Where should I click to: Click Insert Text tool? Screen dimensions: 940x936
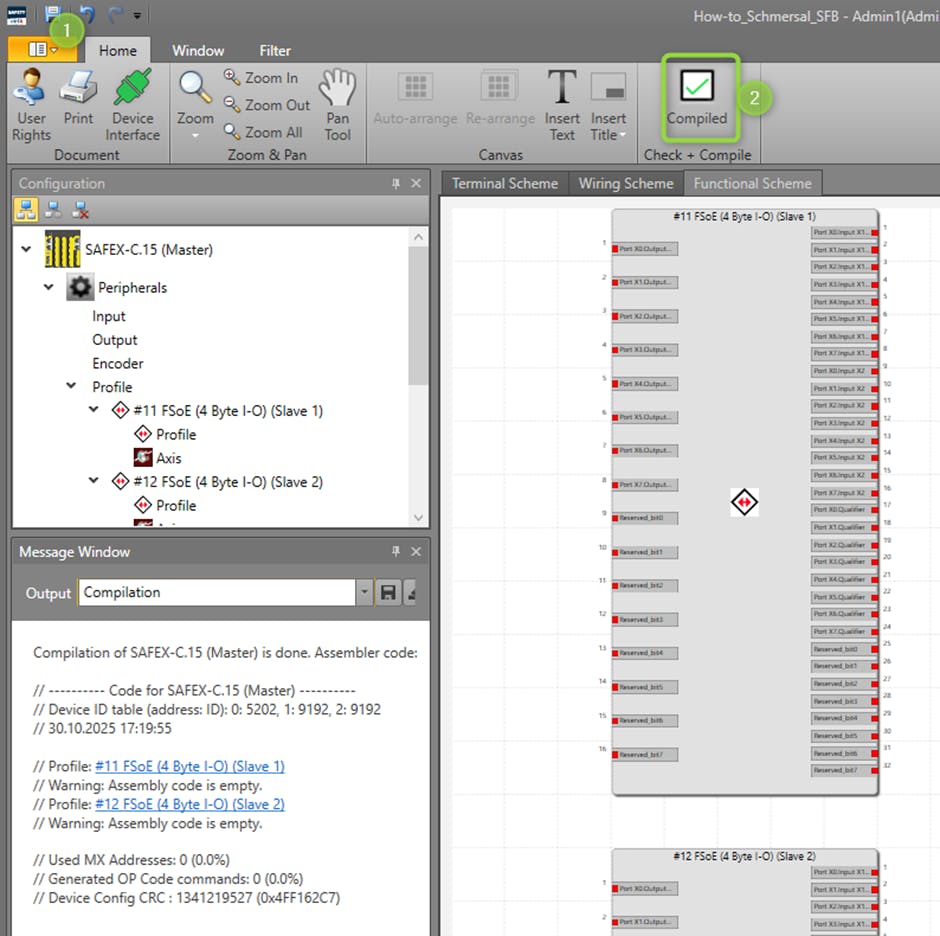562,105
